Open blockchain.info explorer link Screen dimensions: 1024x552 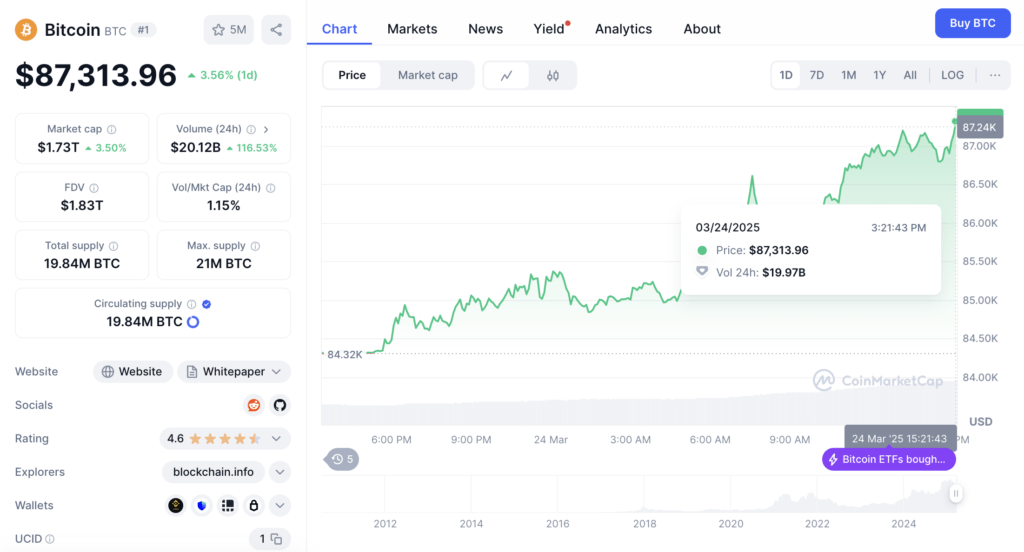[213, 472]
